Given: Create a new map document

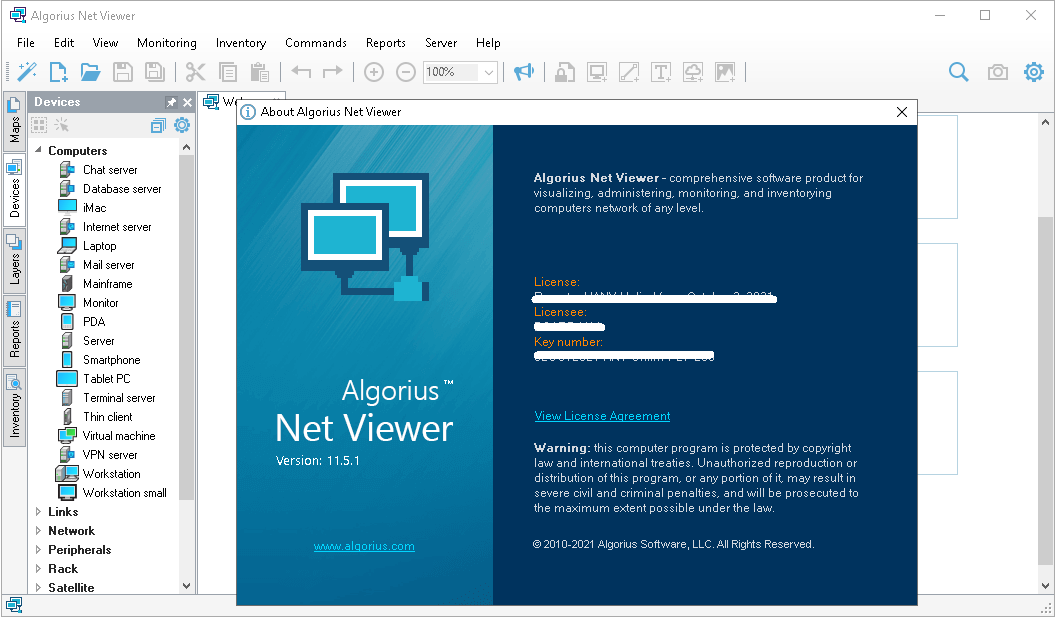Looking at the screenshot, I should [x=59, y=71].
